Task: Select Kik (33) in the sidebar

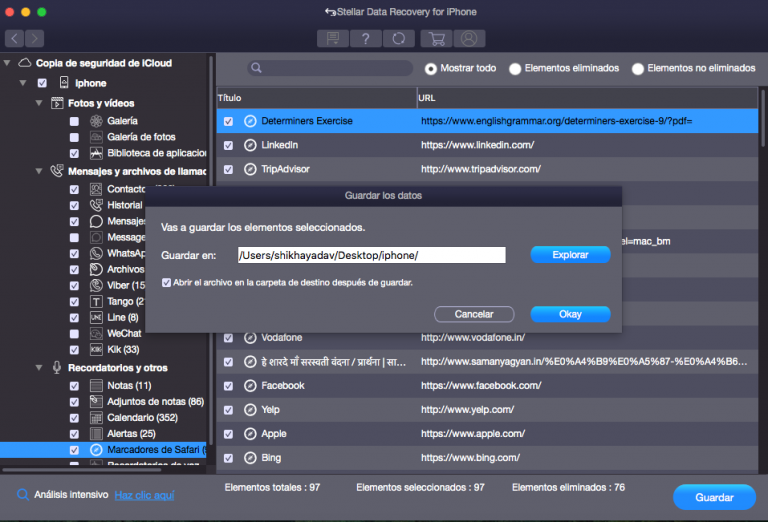Action: click(123, 350)
